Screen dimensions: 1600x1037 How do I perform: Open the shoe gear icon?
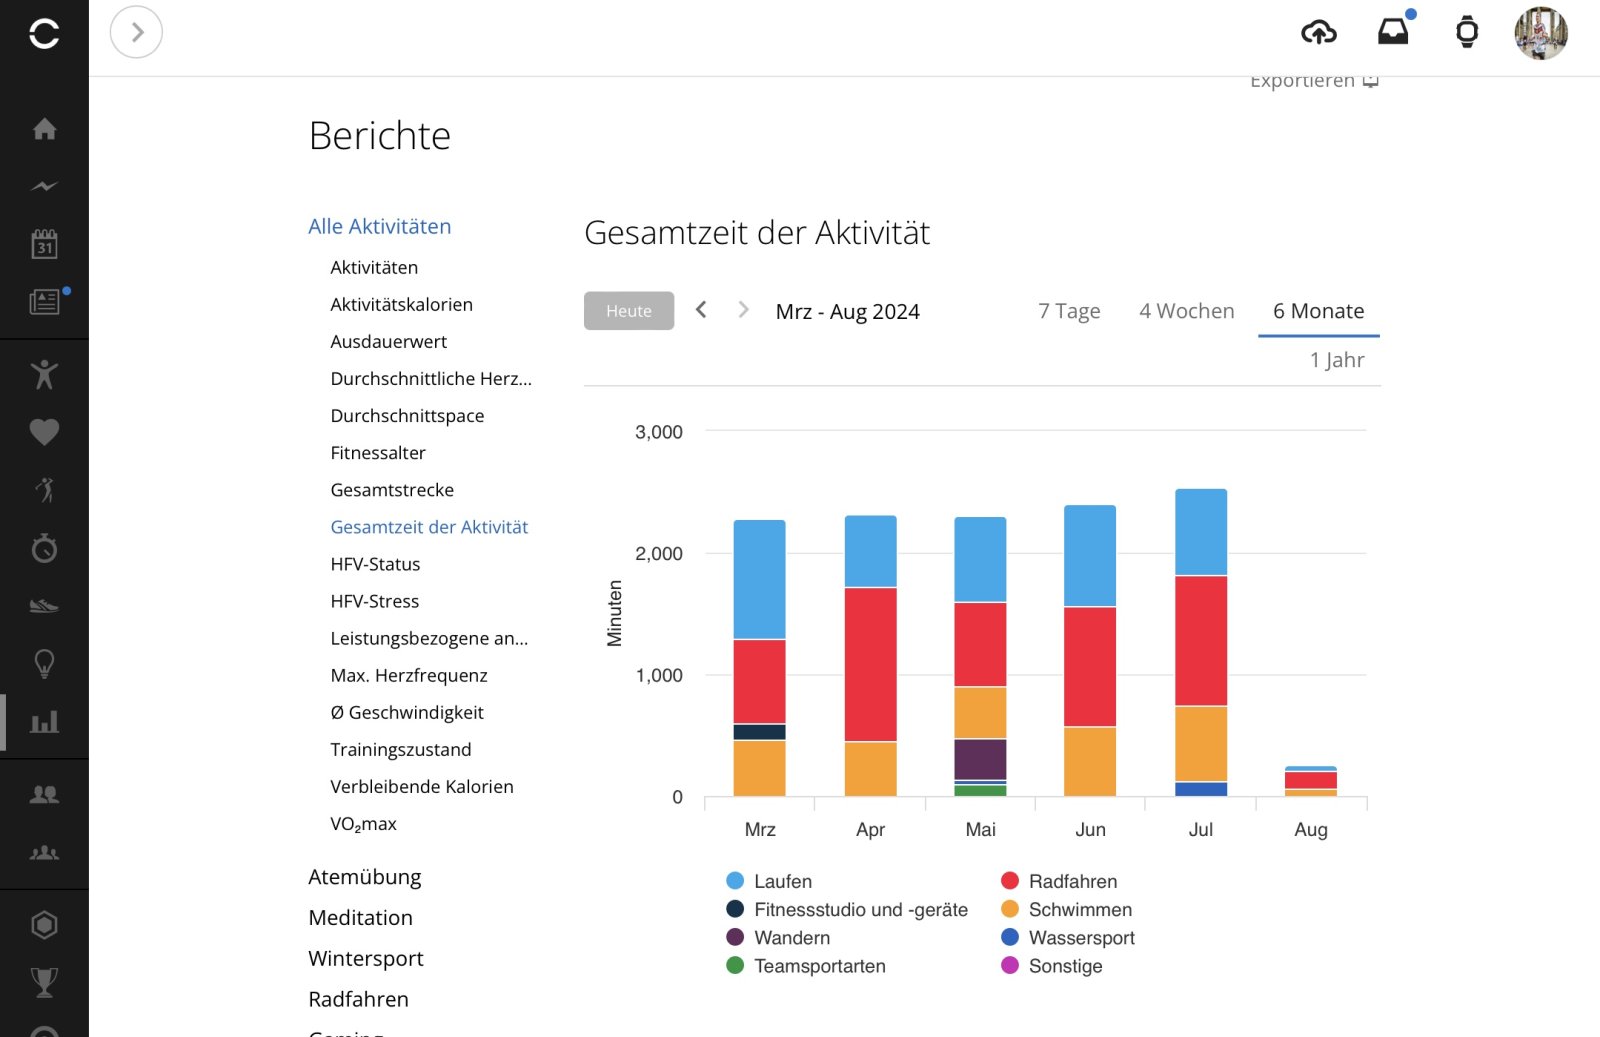44,606
